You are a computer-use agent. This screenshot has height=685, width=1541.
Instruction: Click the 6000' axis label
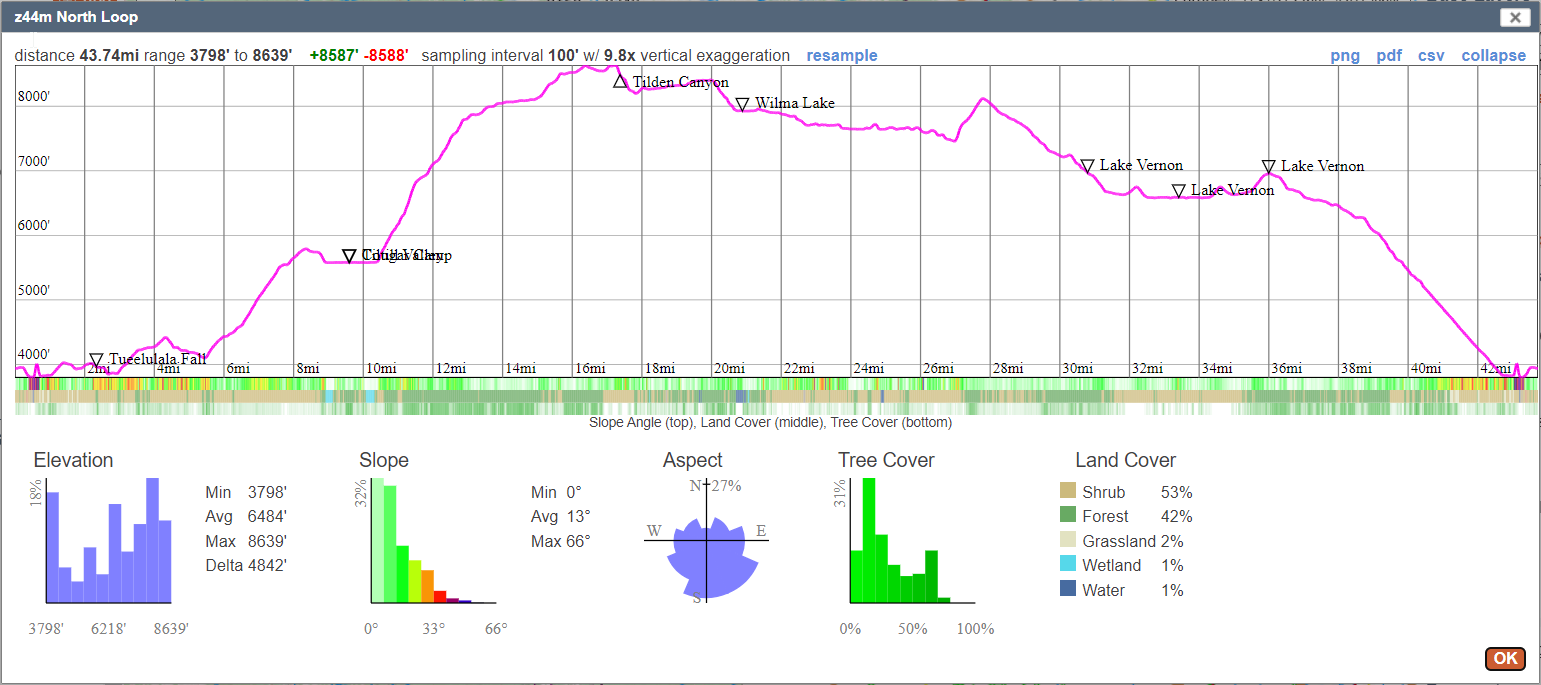(34, 226)
